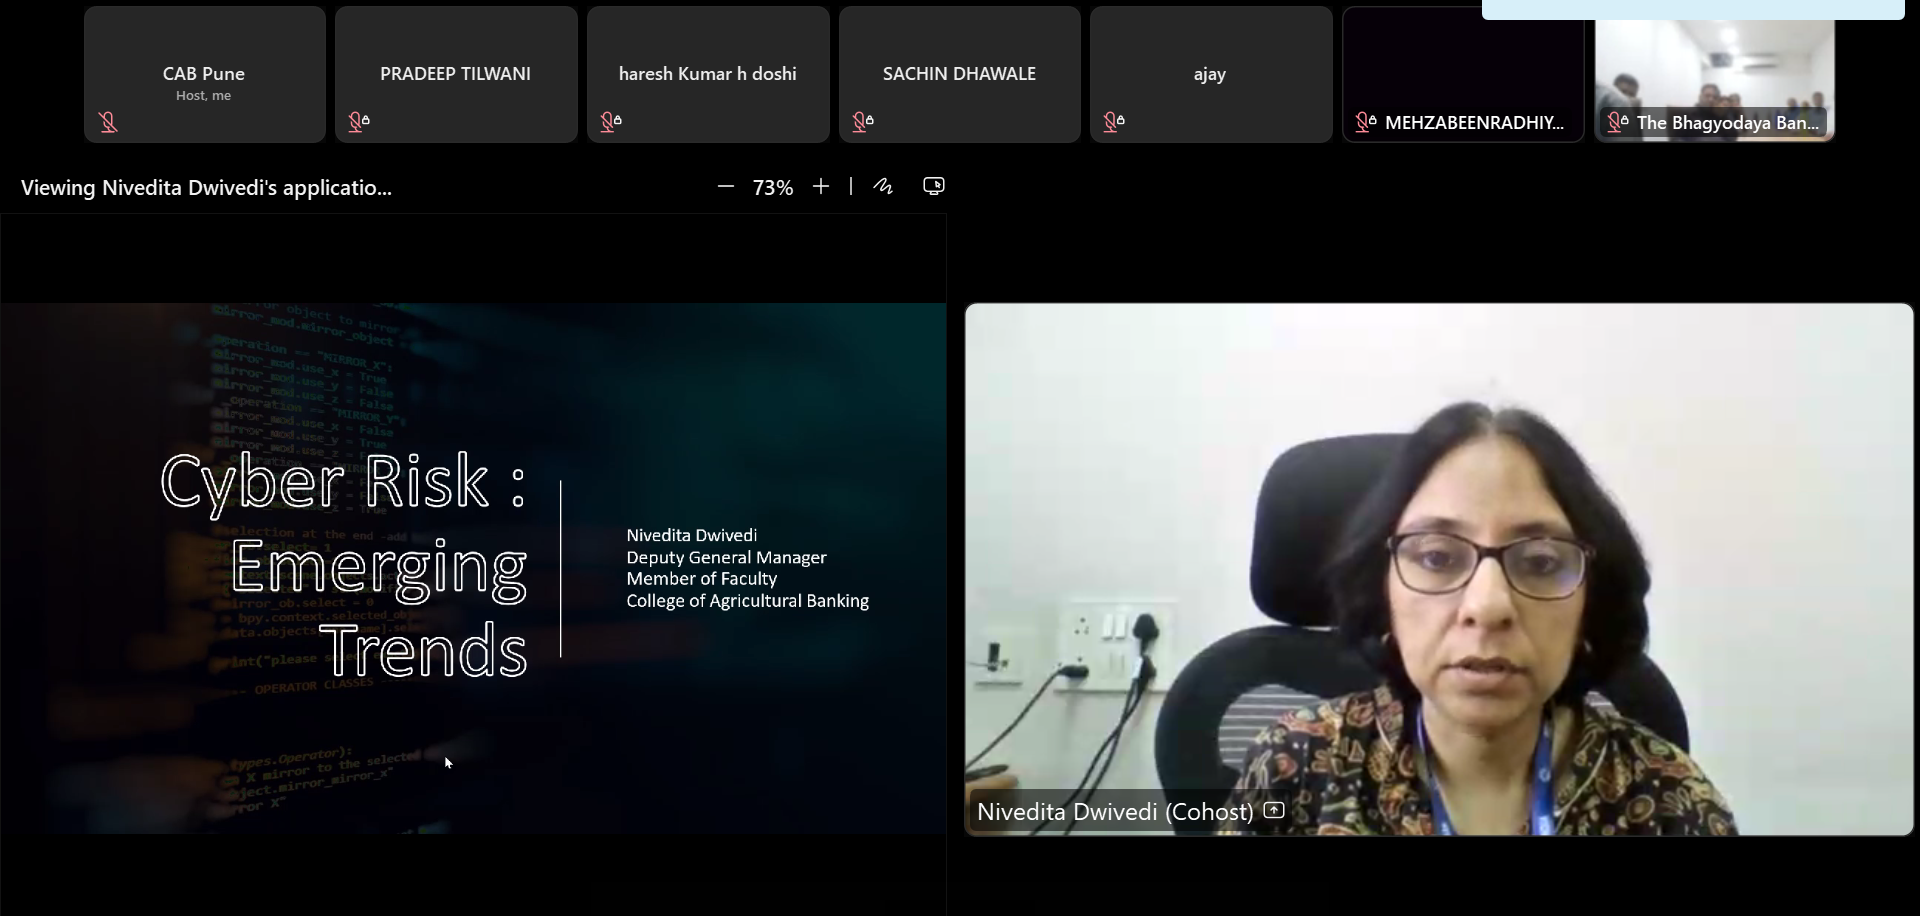Toggle mic icon on MEHZABEENRADHIY tile
Screen dimensions: 1920x916
point(1365,122)
